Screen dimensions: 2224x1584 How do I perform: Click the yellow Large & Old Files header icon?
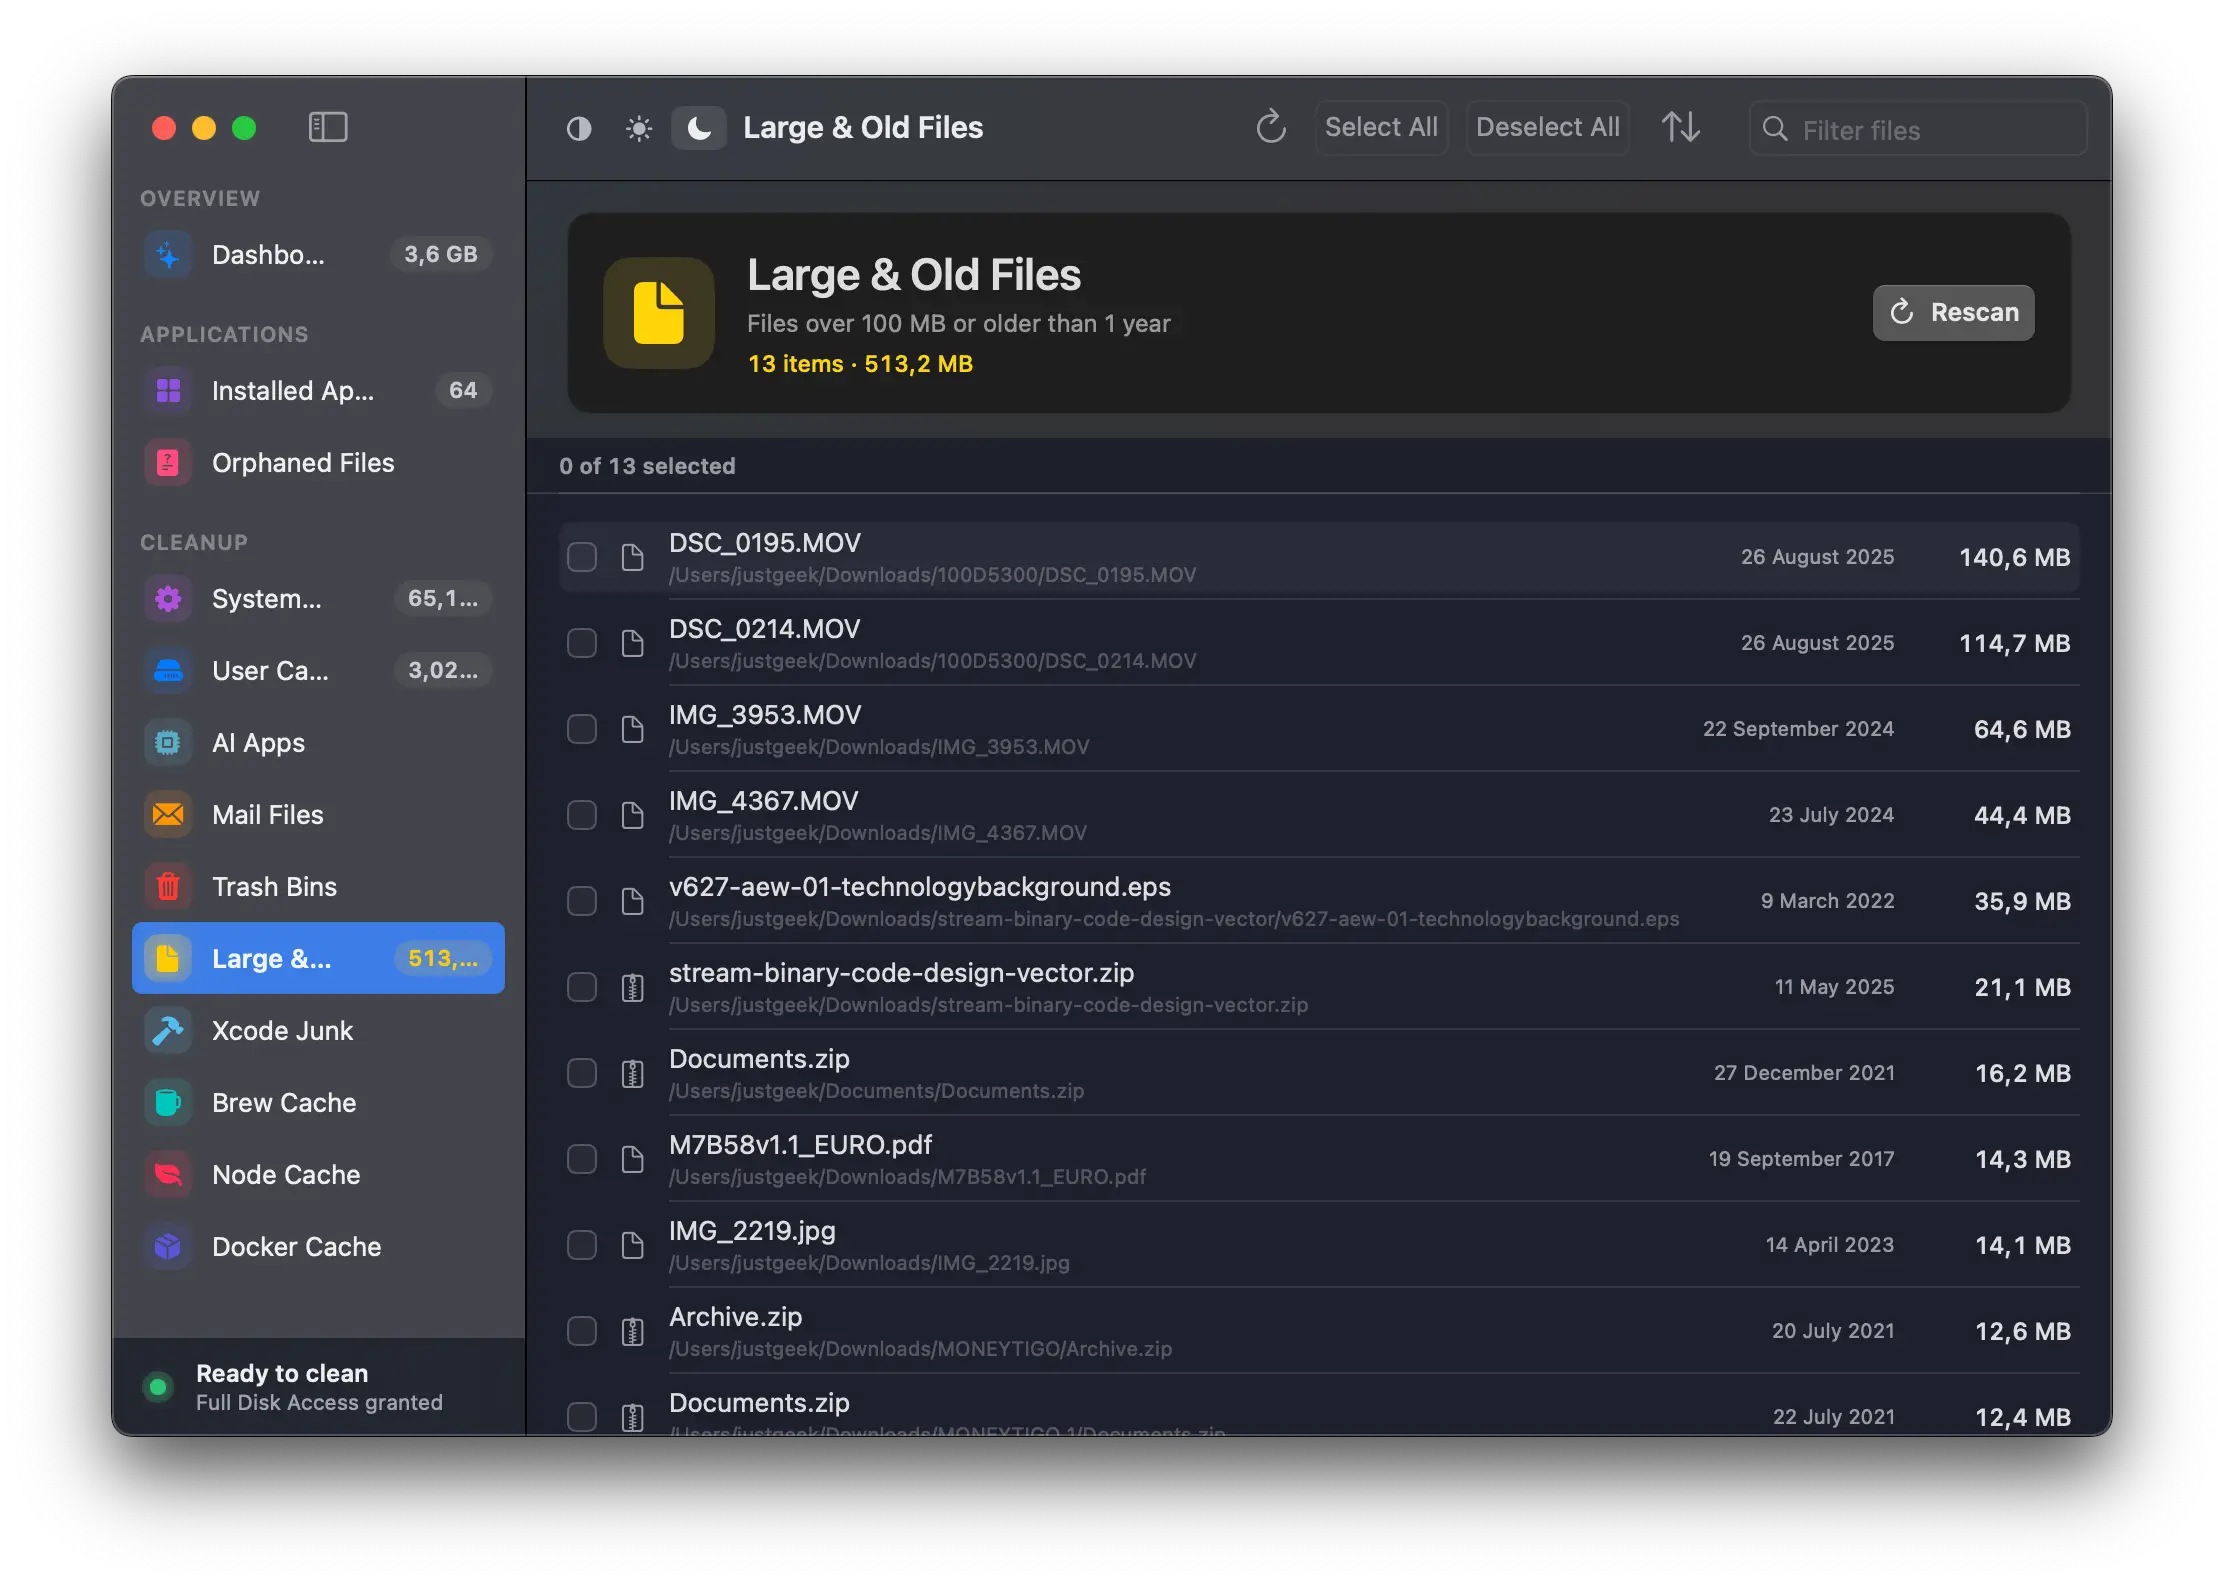659,313
